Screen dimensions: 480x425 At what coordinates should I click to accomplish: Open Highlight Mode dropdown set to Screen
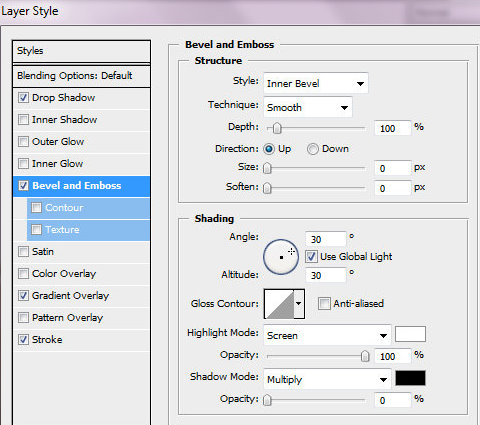327,335
